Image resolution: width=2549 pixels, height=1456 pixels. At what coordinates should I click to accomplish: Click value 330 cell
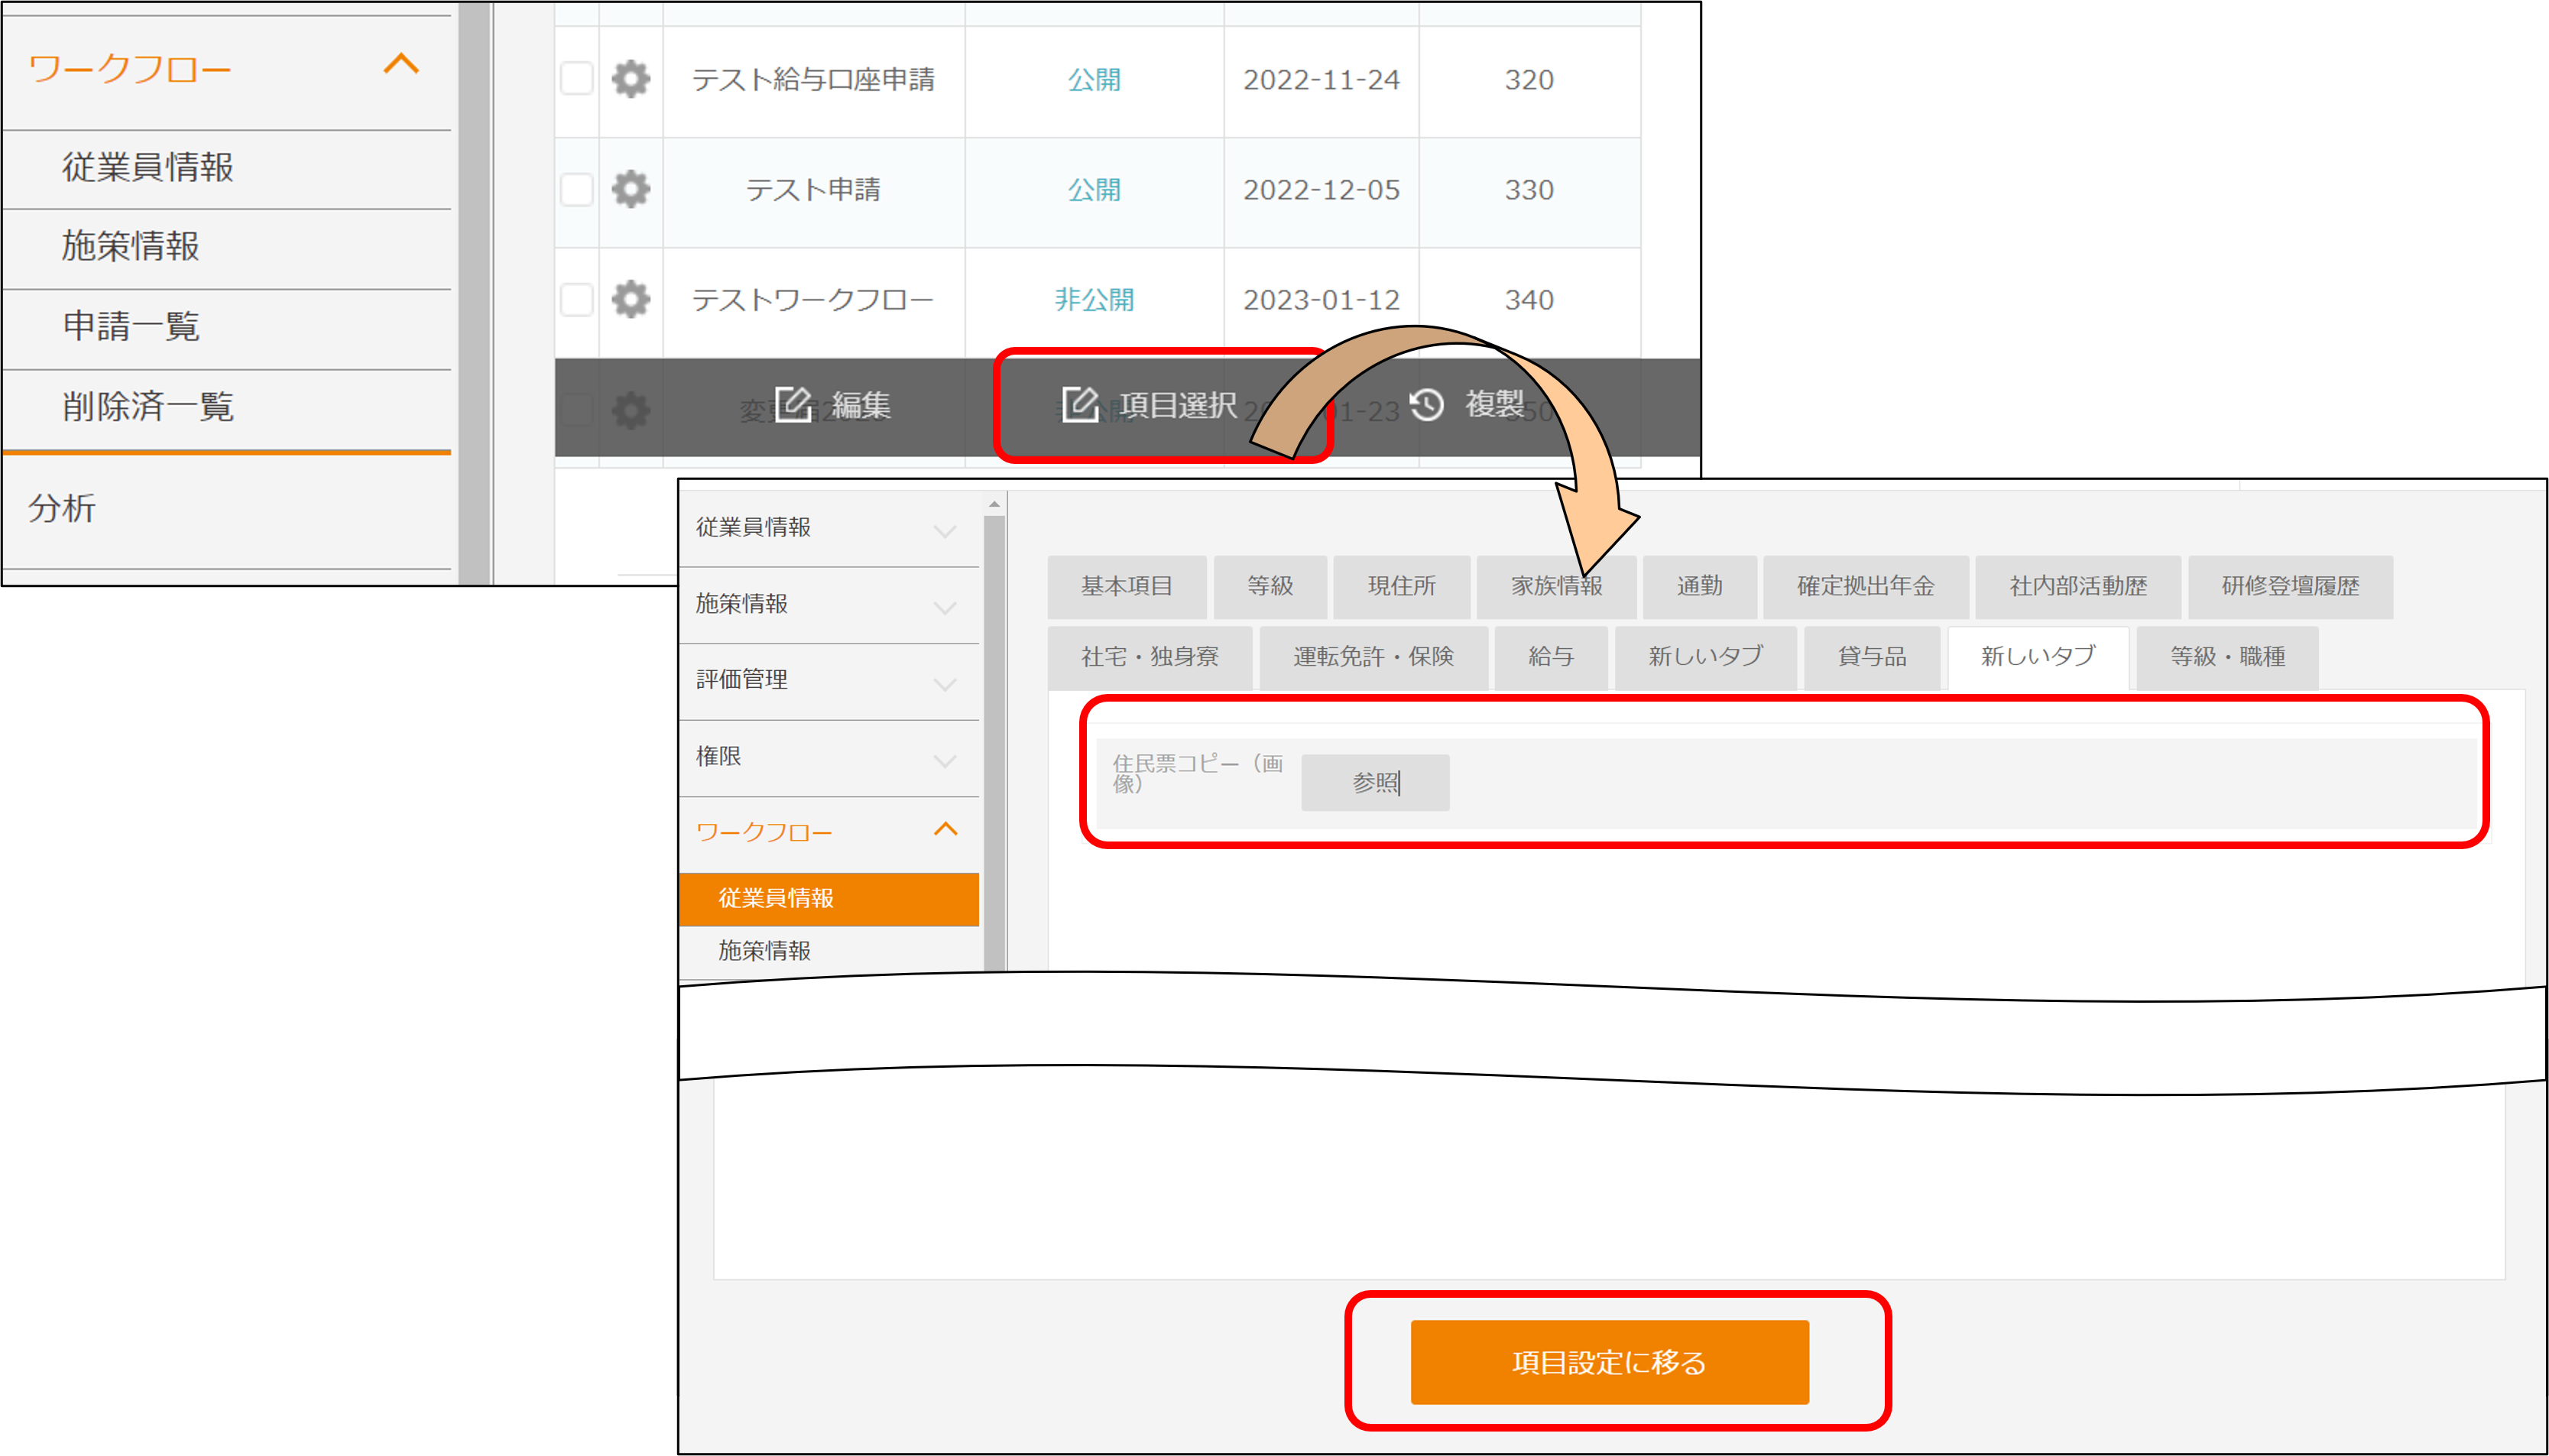point(1529,190)
